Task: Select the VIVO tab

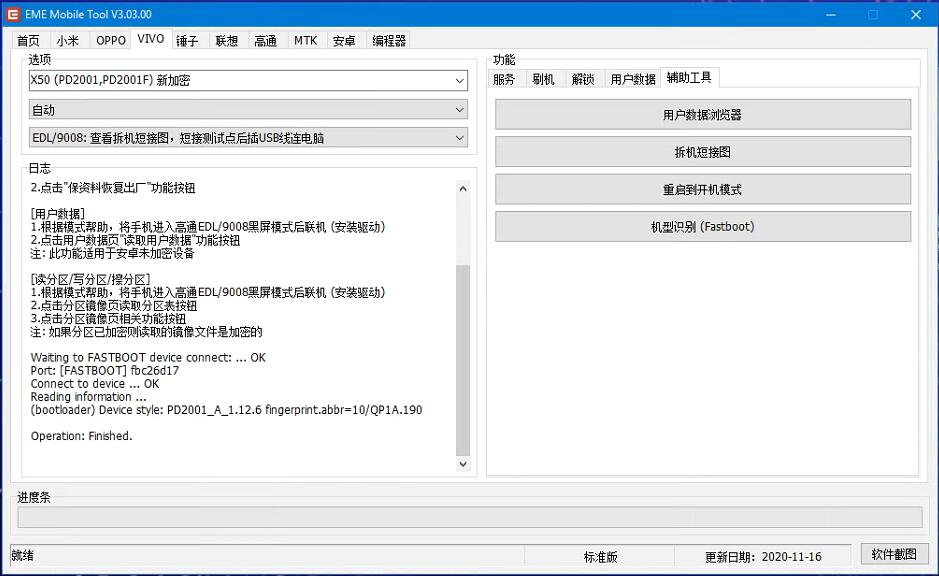Action: (151, 39)
